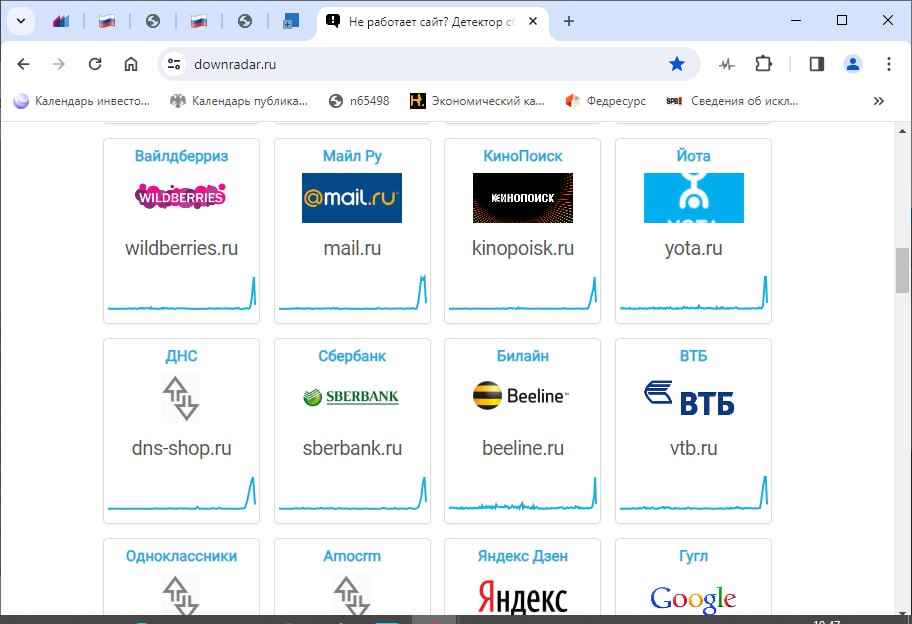The image size is (912, 624).
Task: Open a new tab with plus button
Action: 569,21
